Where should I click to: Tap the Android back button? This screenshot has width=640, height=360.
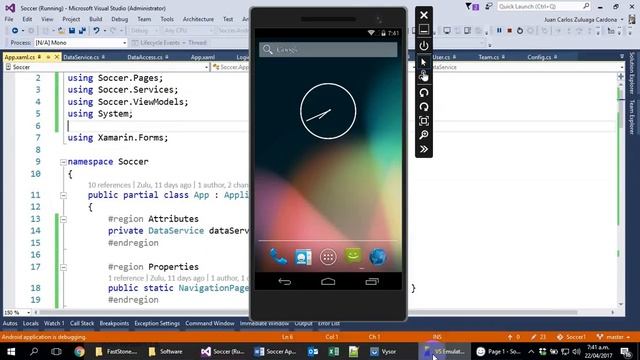tap(284, 281)
